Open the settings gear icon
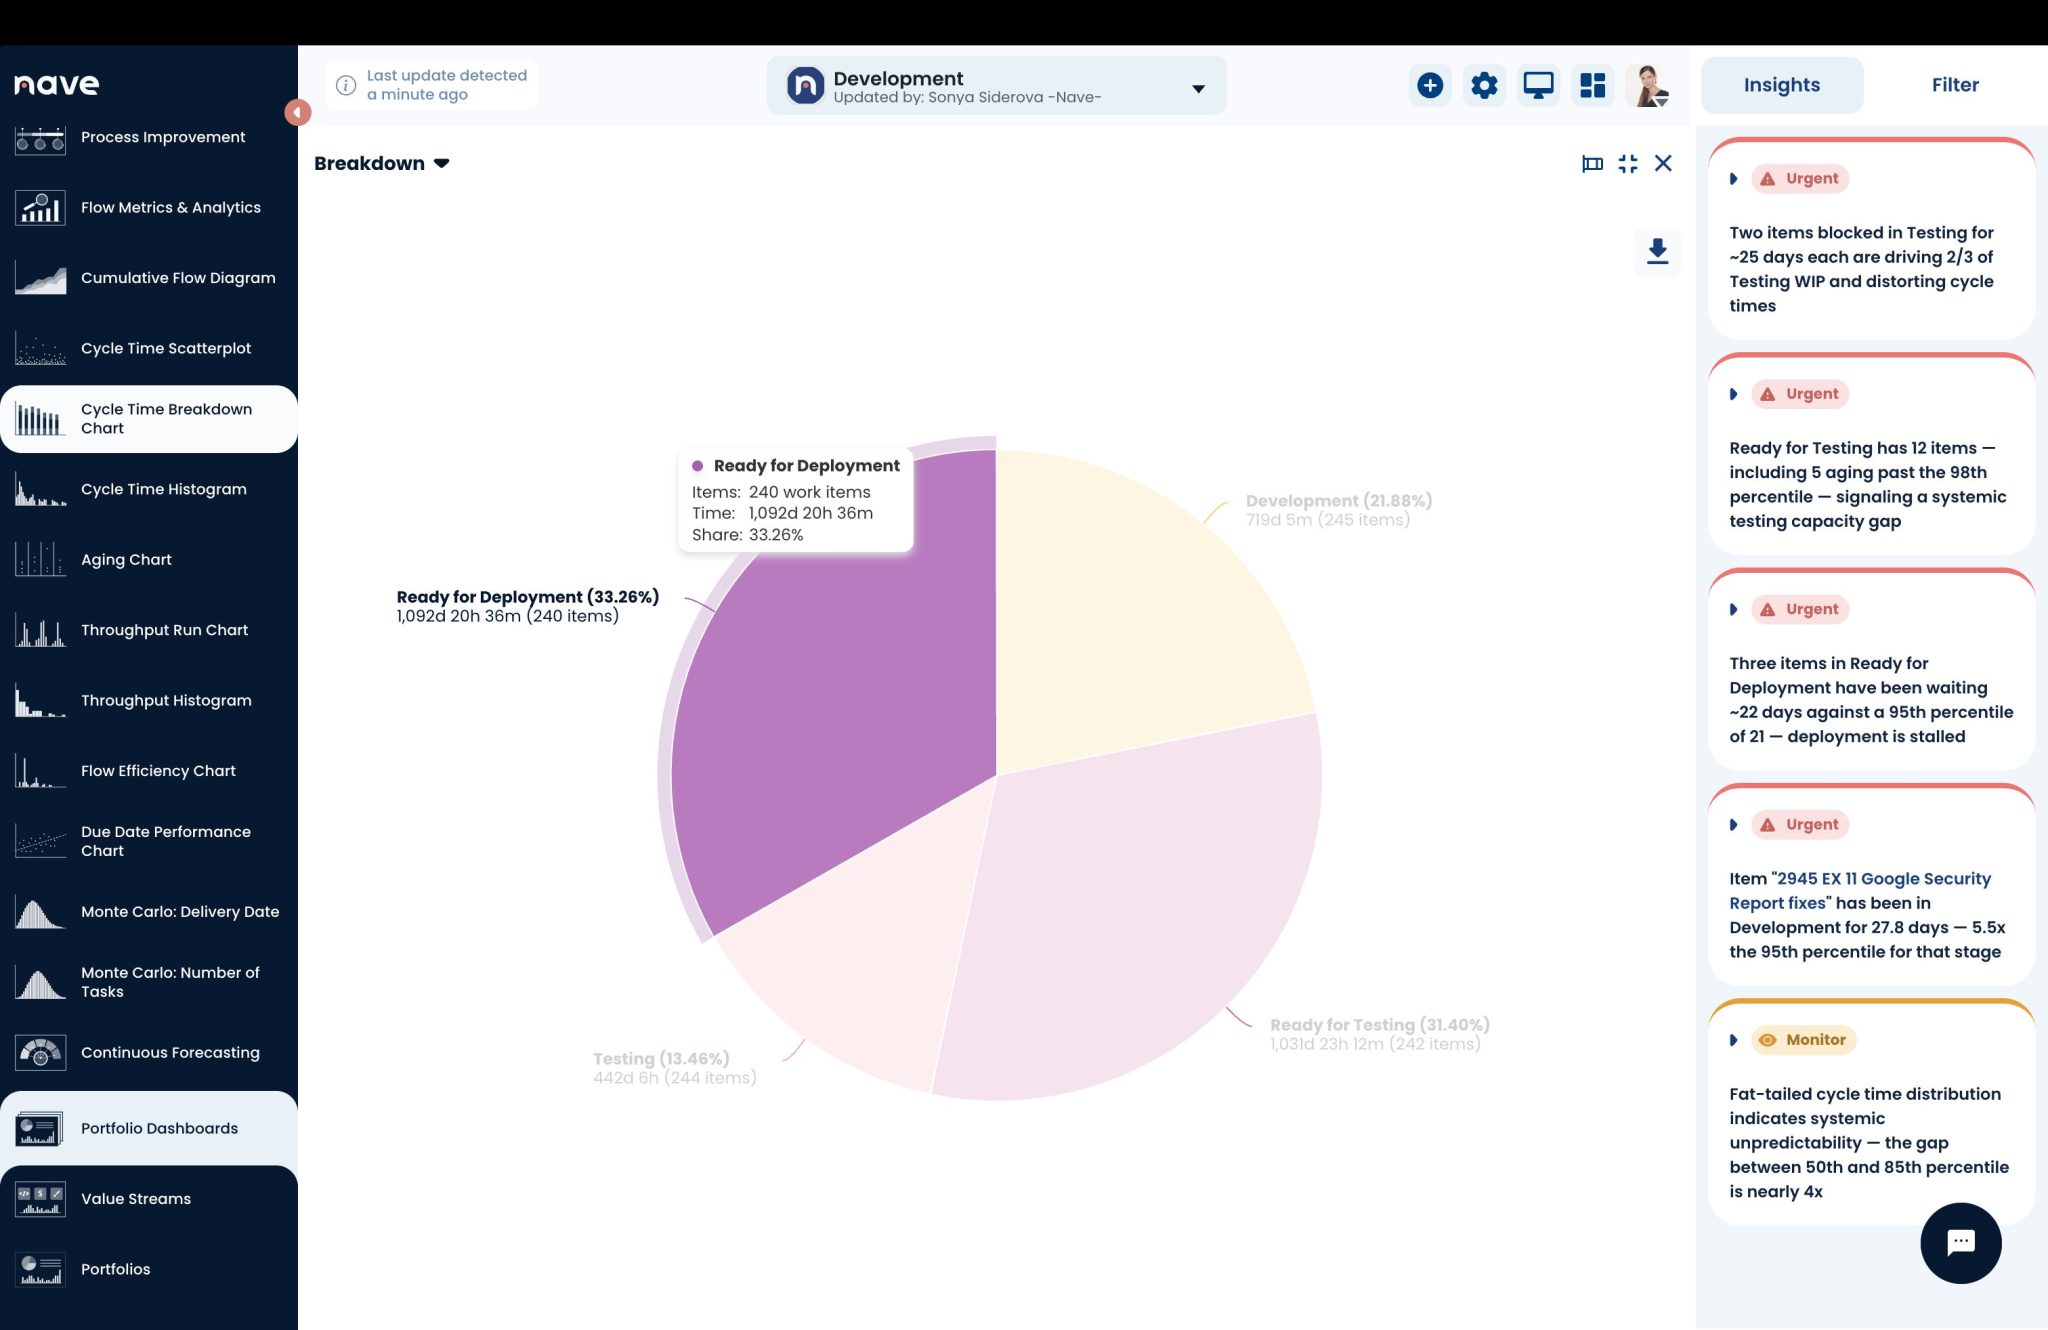 [1484, 85]
